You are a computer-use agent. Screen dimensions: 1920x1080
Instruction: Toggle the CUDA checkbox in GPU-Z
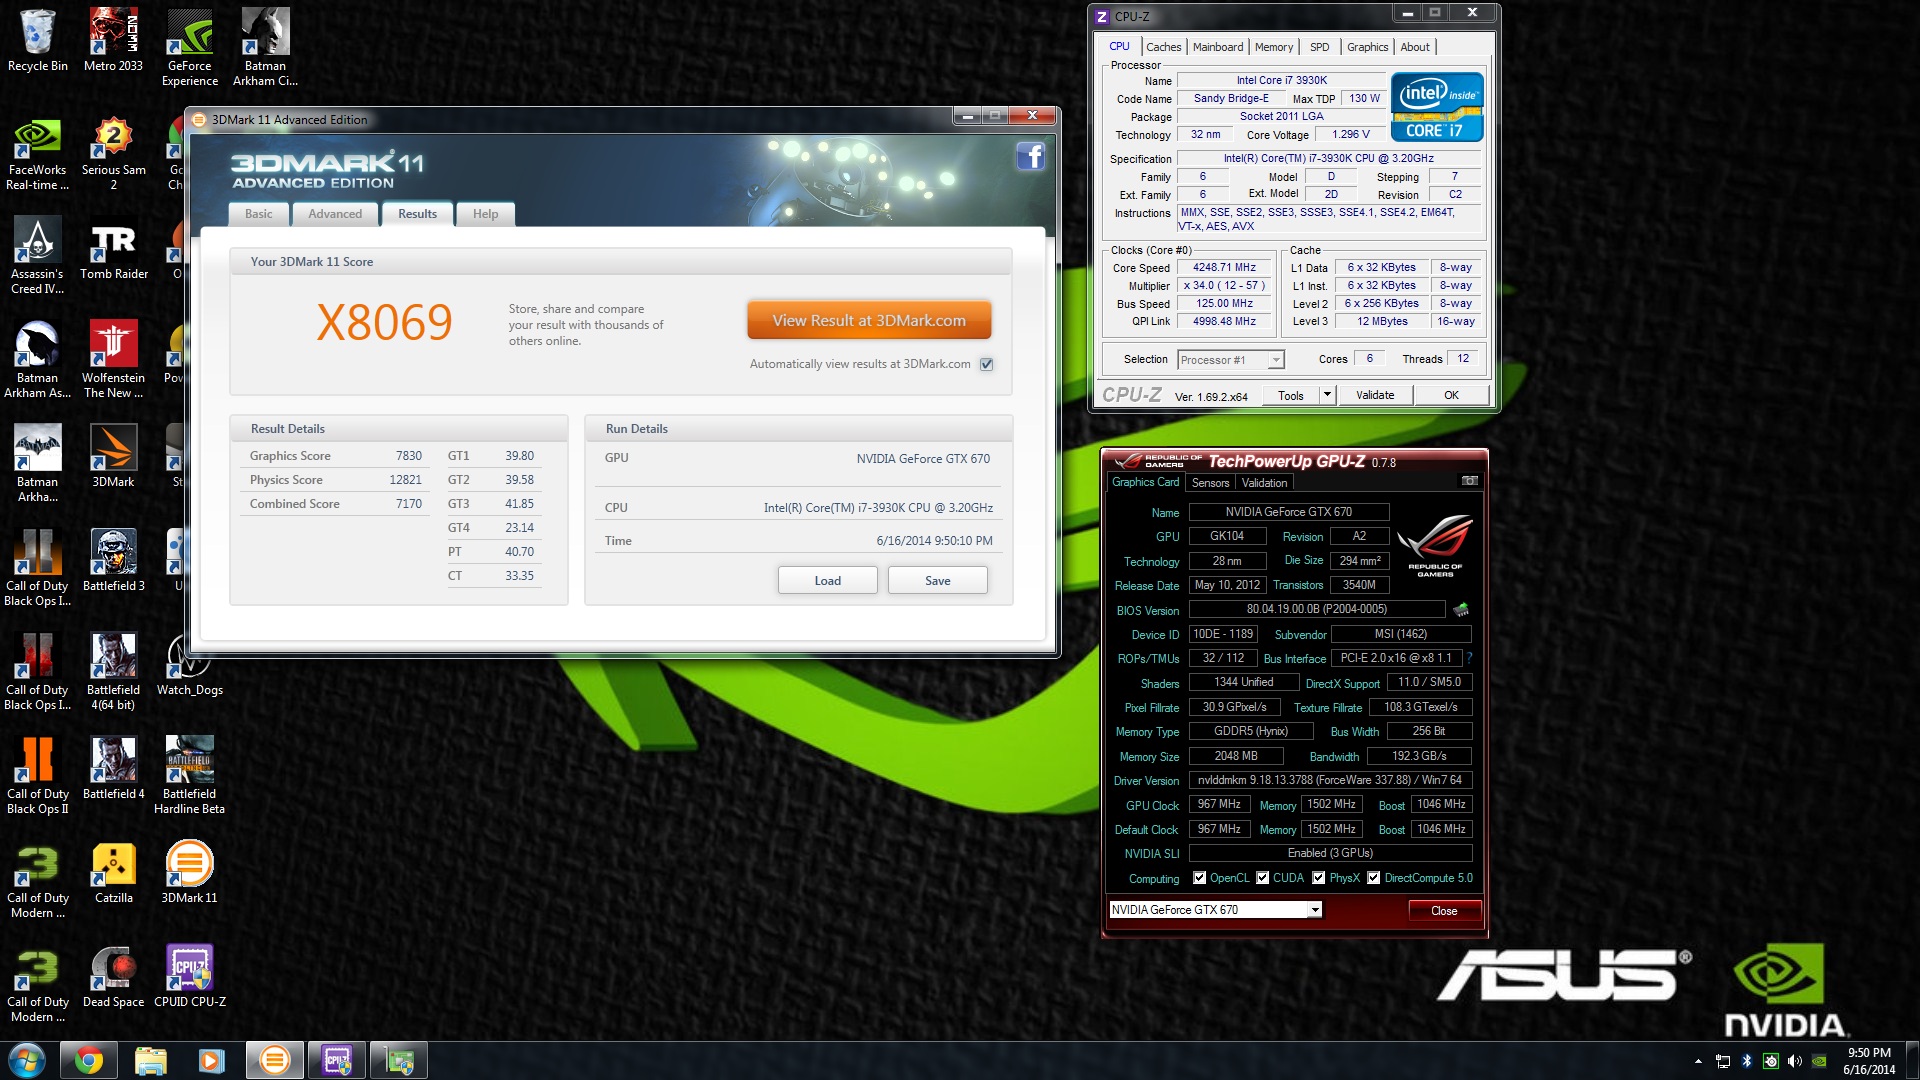(x=1263, y=878)
